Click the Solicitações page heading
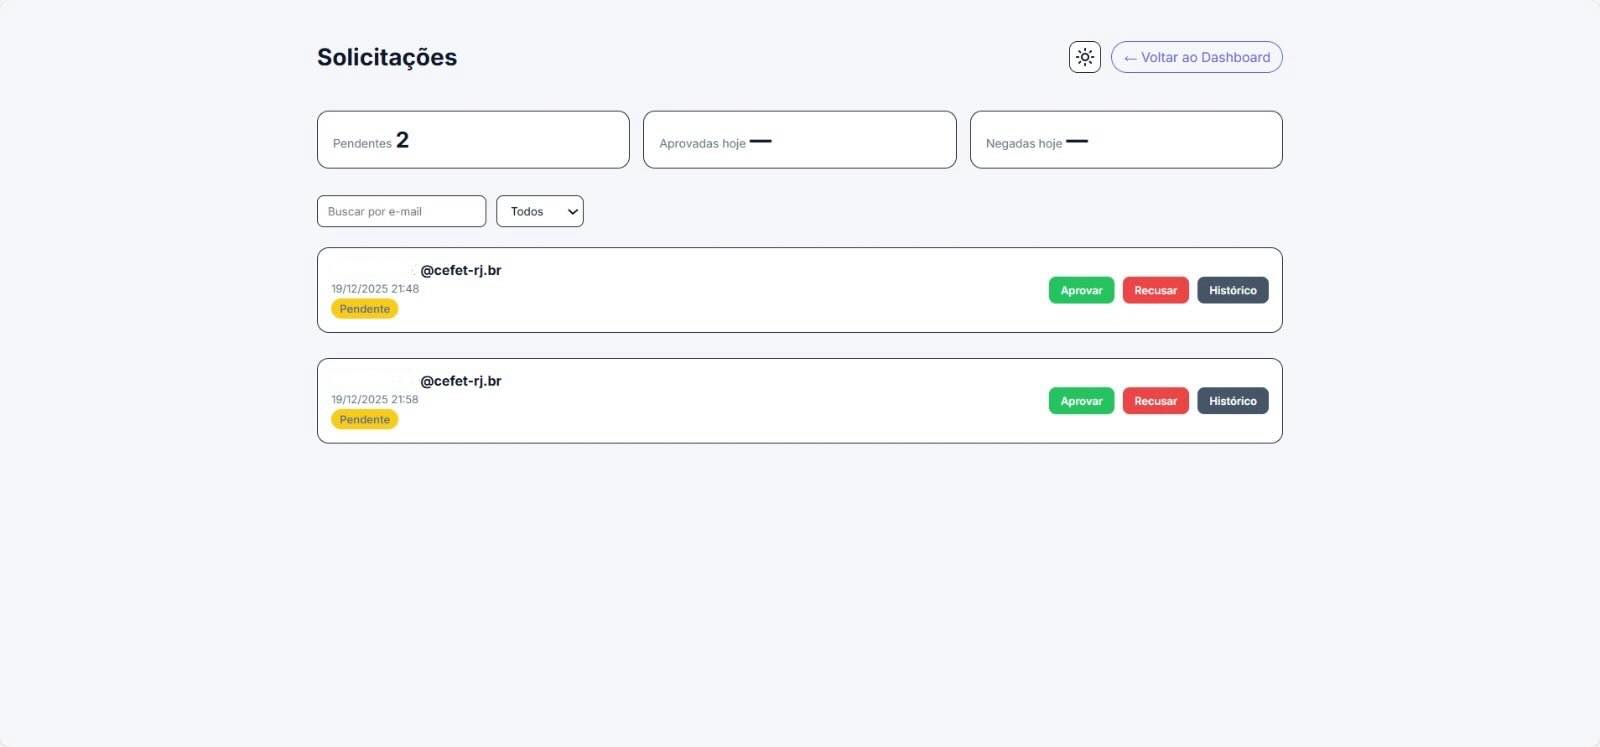1600x747 pixels. tap(387, 57)
